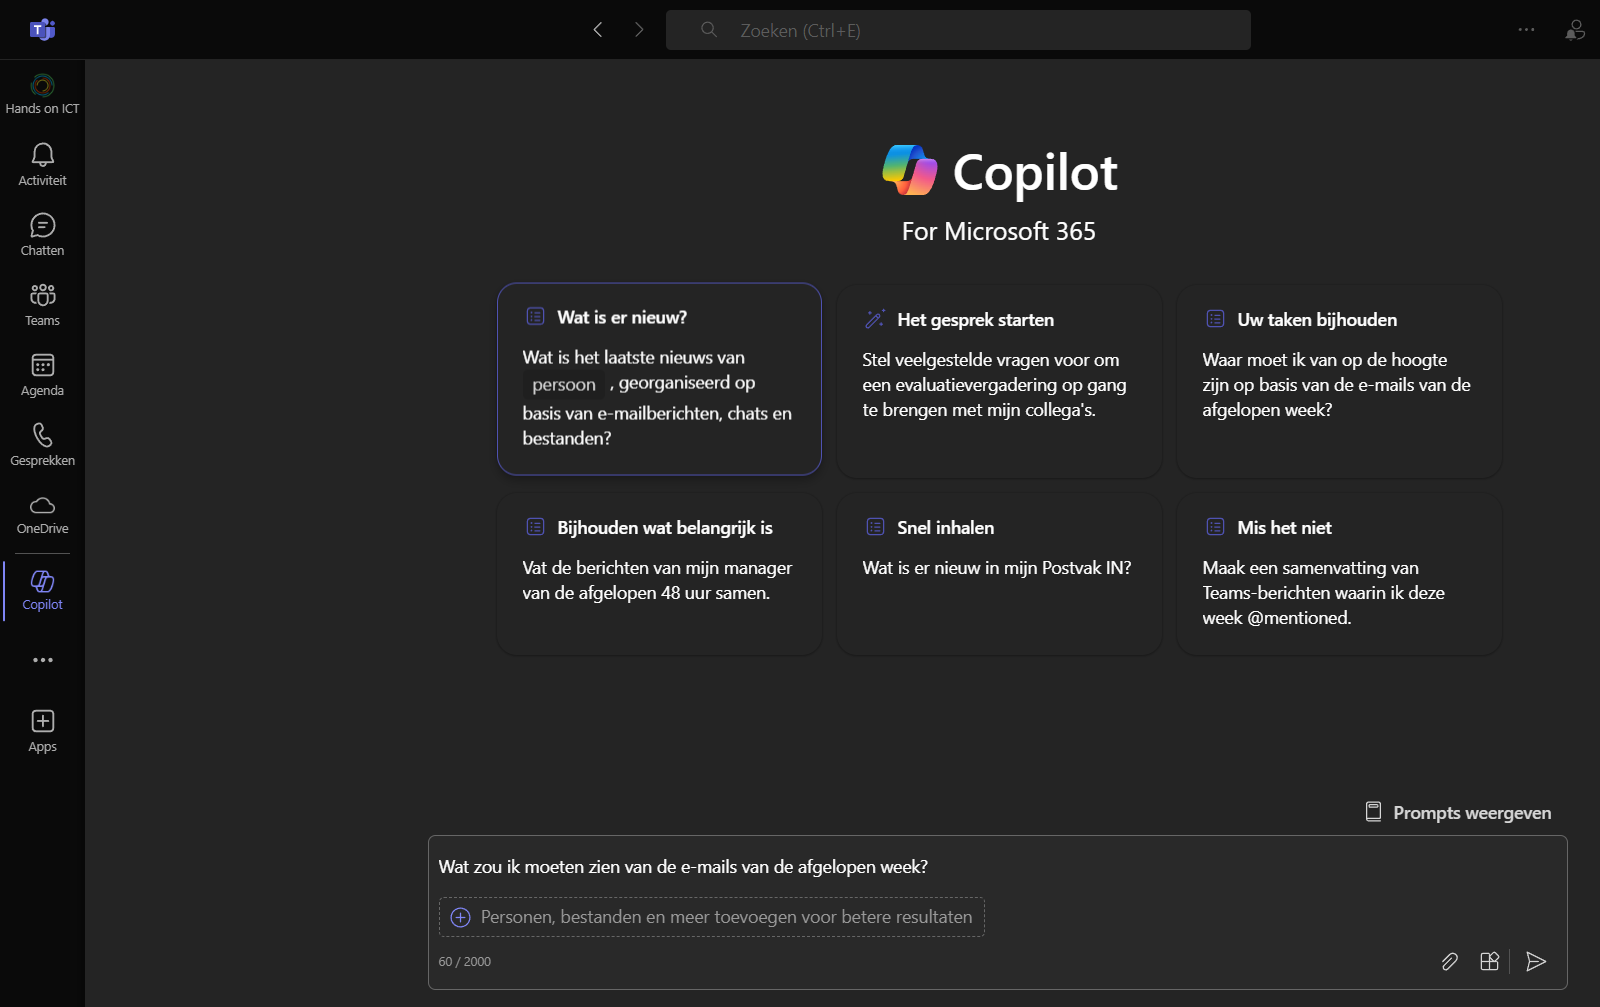Click the search magnifier icon
The width and height of the screenshot is (1600, 1007).
[x=709, y=30]
